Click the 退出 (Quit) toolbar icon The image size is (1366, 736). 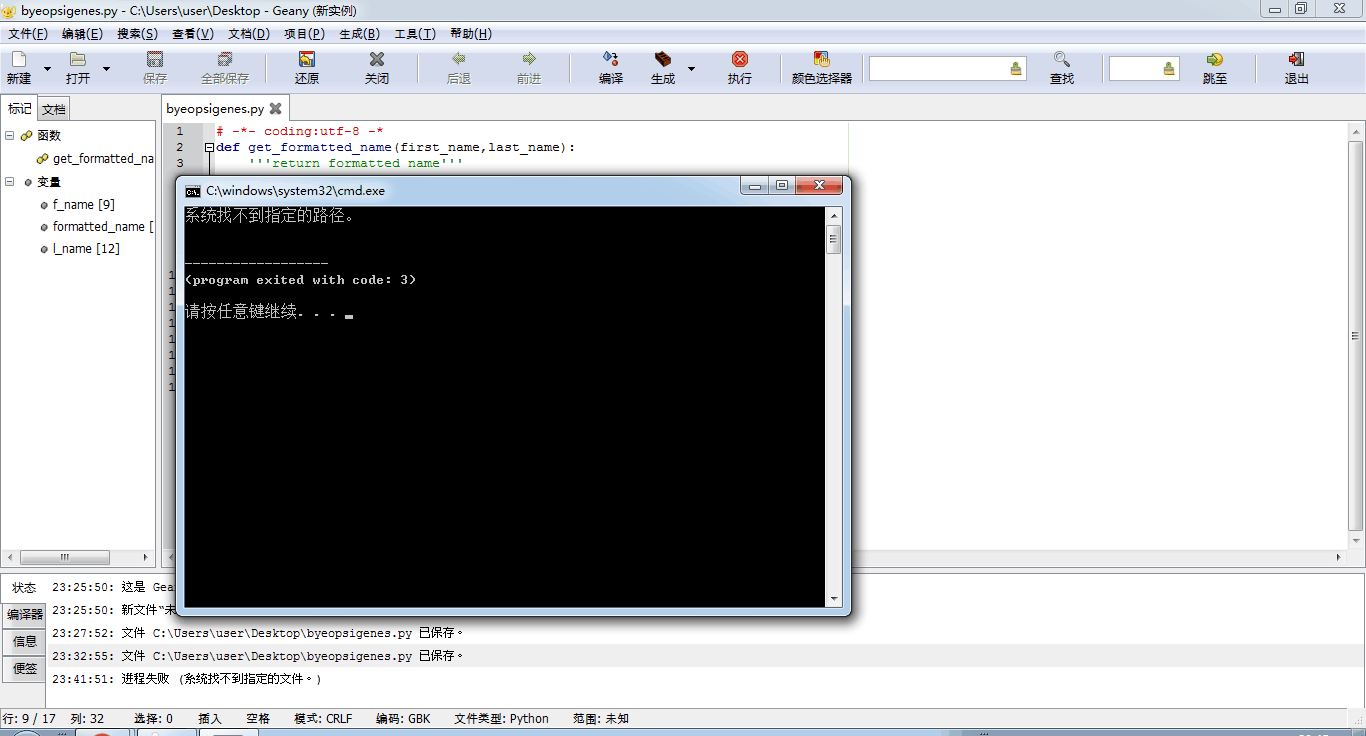[1296, 60]
